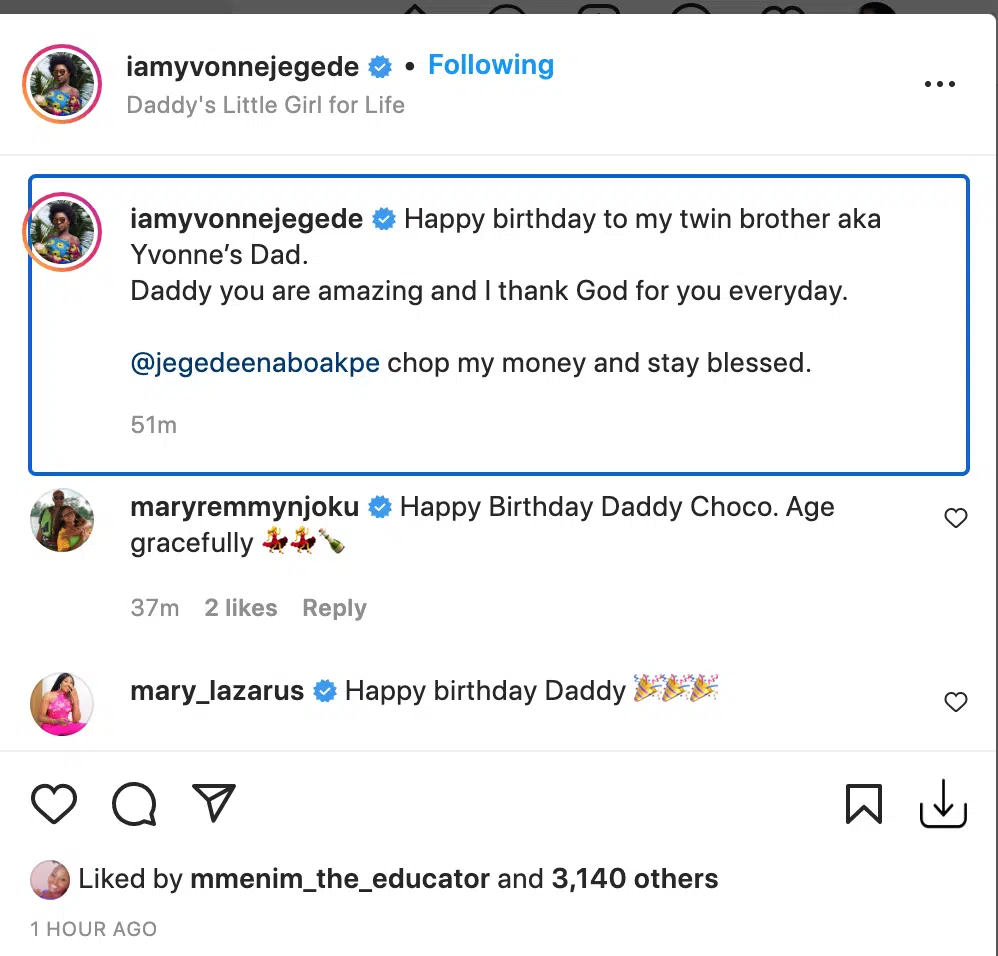Open @jegedeenaboakpe mention link
The height and width of the screenshot is (956, 998).
[x=255, y=363]
